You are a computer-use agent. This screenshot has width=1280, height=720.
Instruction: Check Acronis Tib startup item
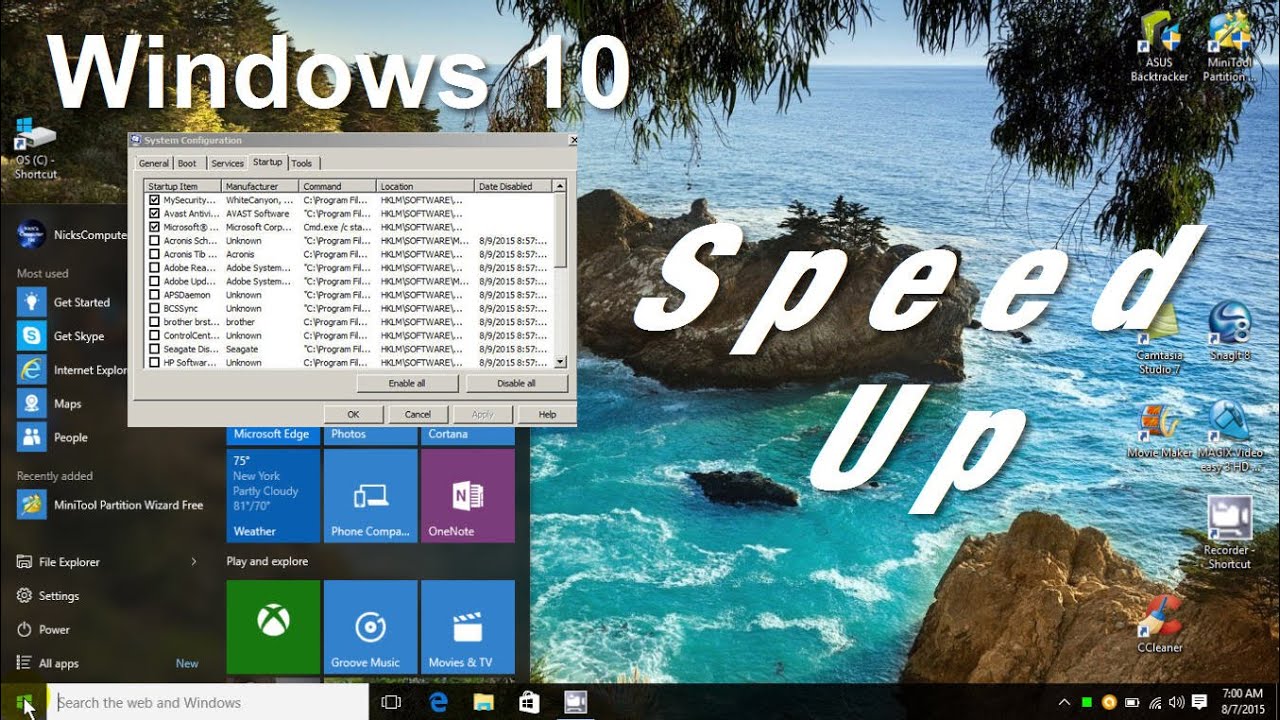coord(154,254)
